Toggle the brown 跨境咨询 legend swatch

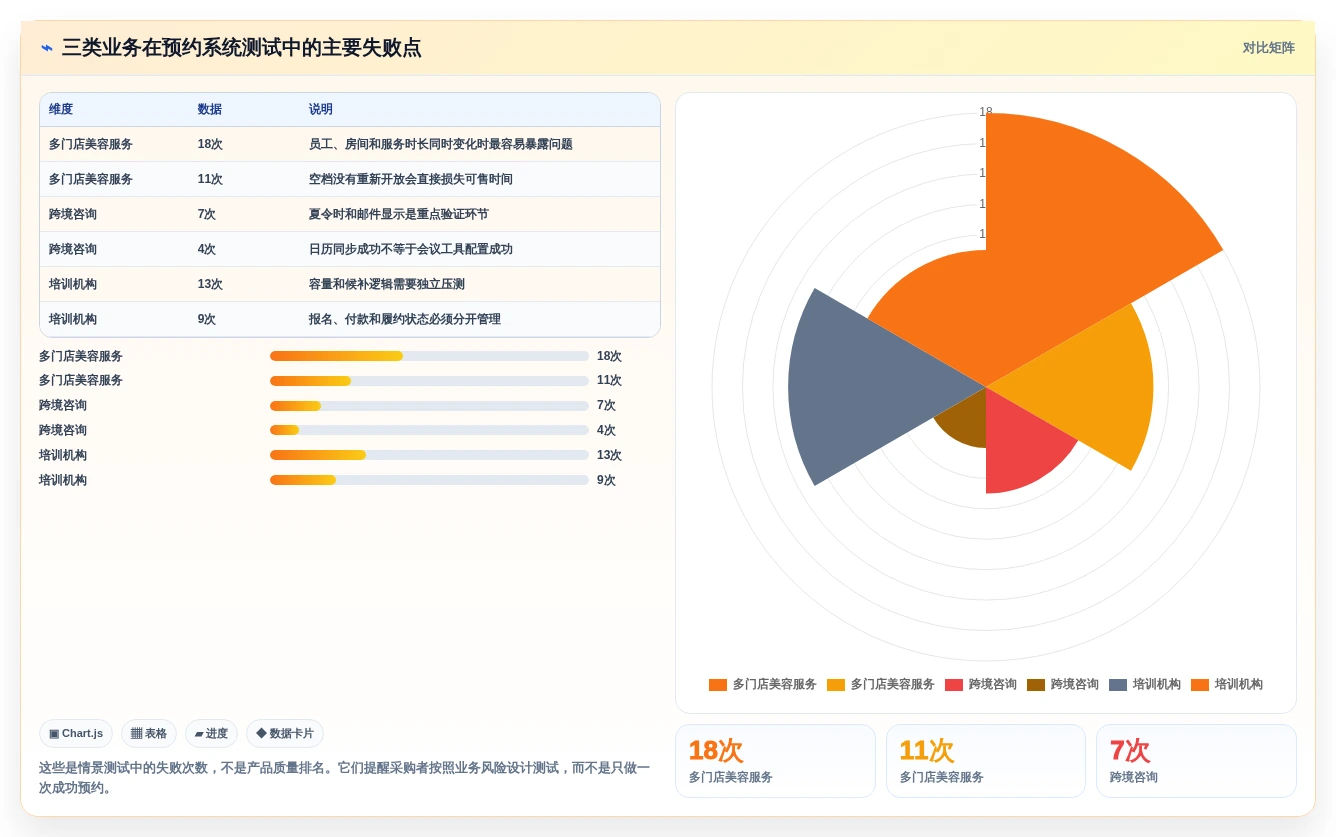click(x=1036, y=685)
